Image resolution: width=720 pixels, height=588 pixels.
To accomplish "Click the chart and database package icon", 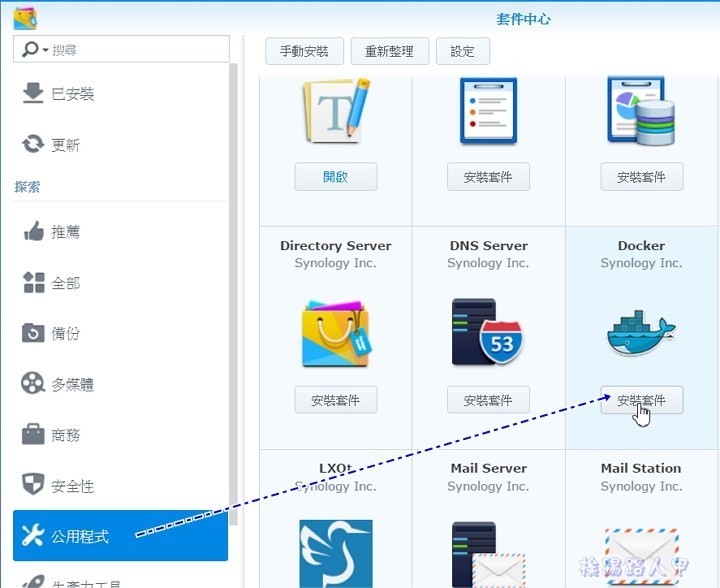I will tap(641, 111).
